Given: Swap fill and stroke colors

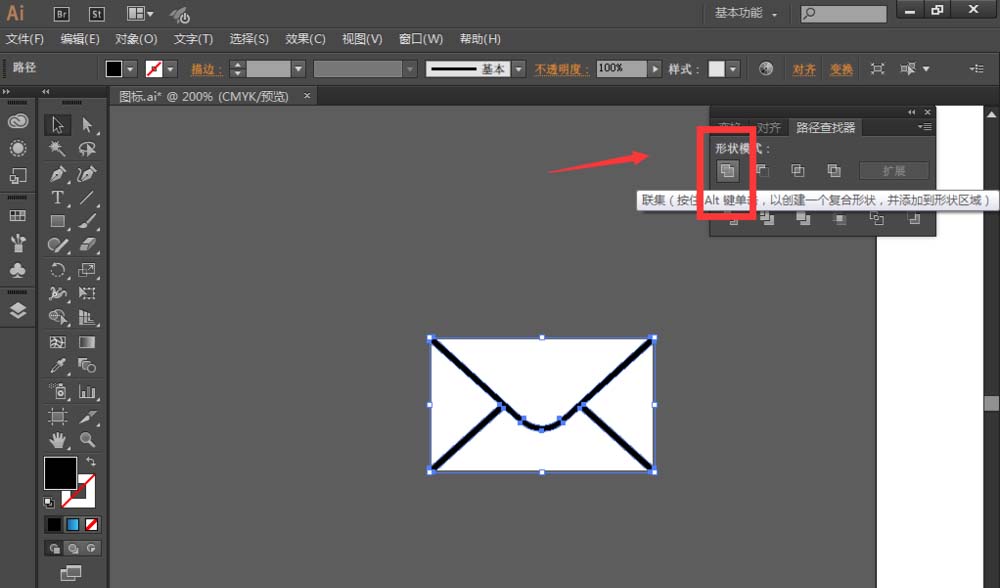Looking at the screenshot, I should [x=91, y=461].
